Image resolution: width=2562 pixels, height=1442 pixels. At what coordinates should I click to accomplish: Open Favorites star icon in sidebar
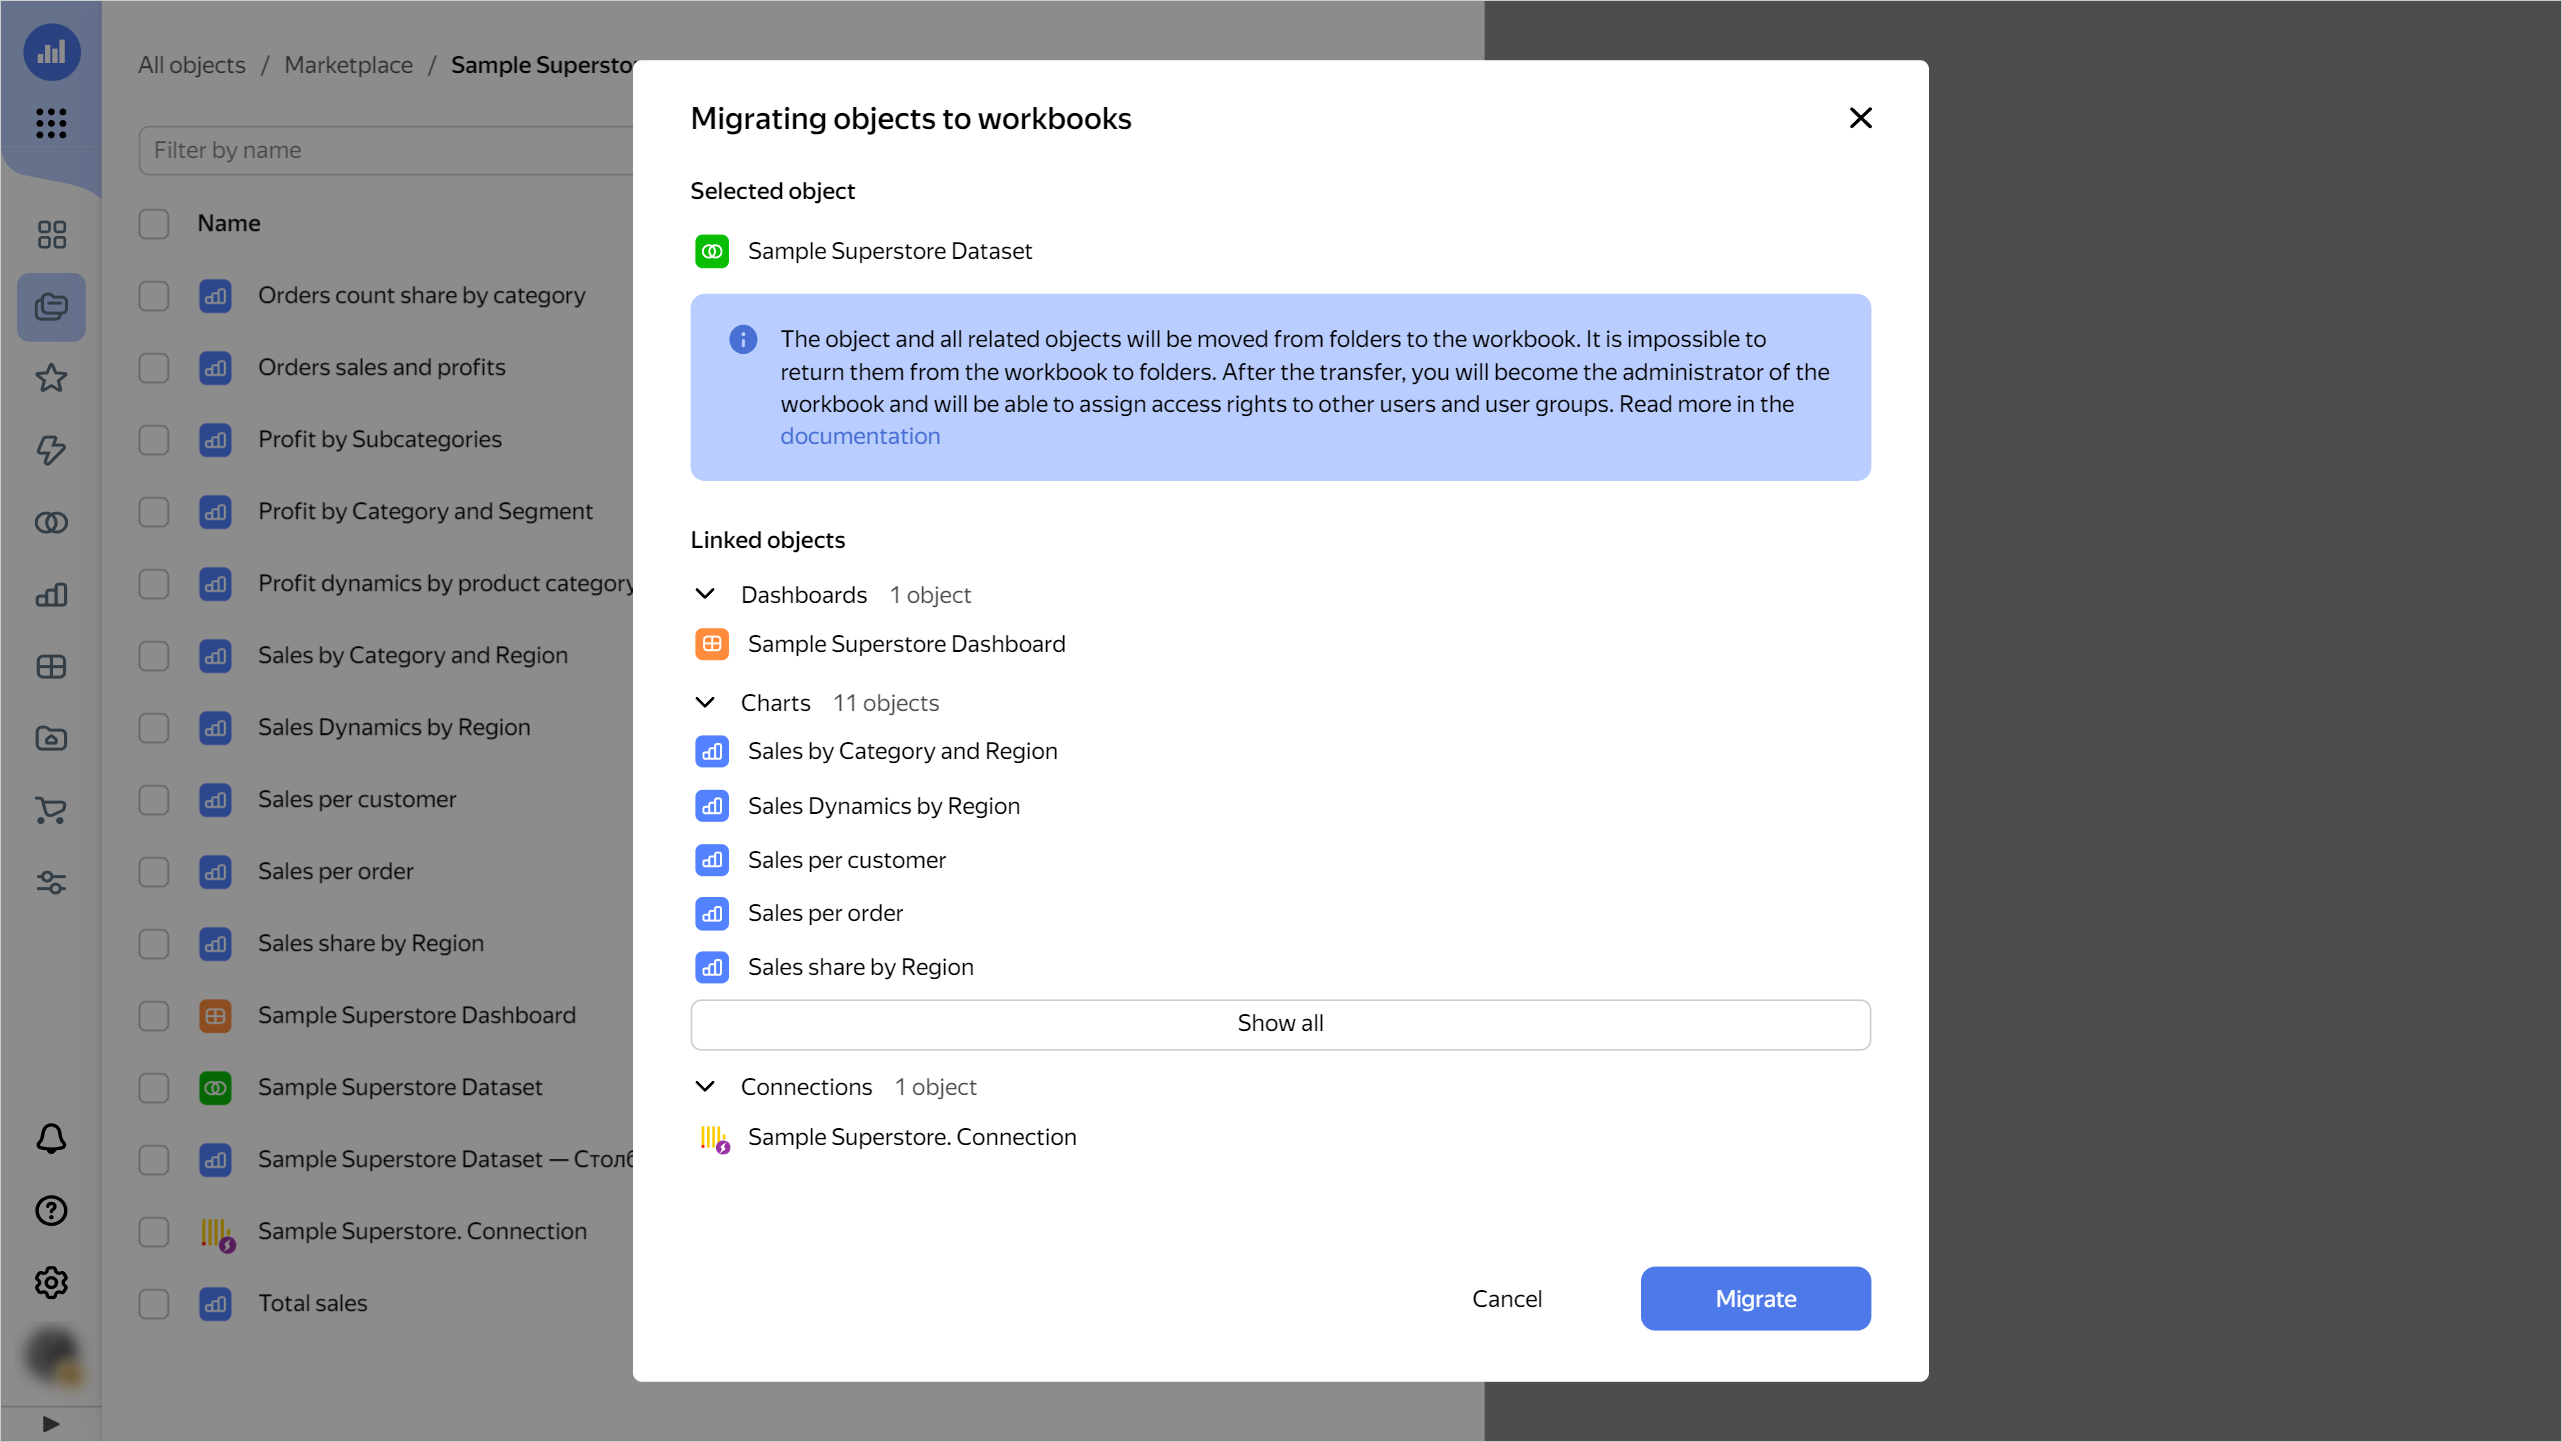51,378
